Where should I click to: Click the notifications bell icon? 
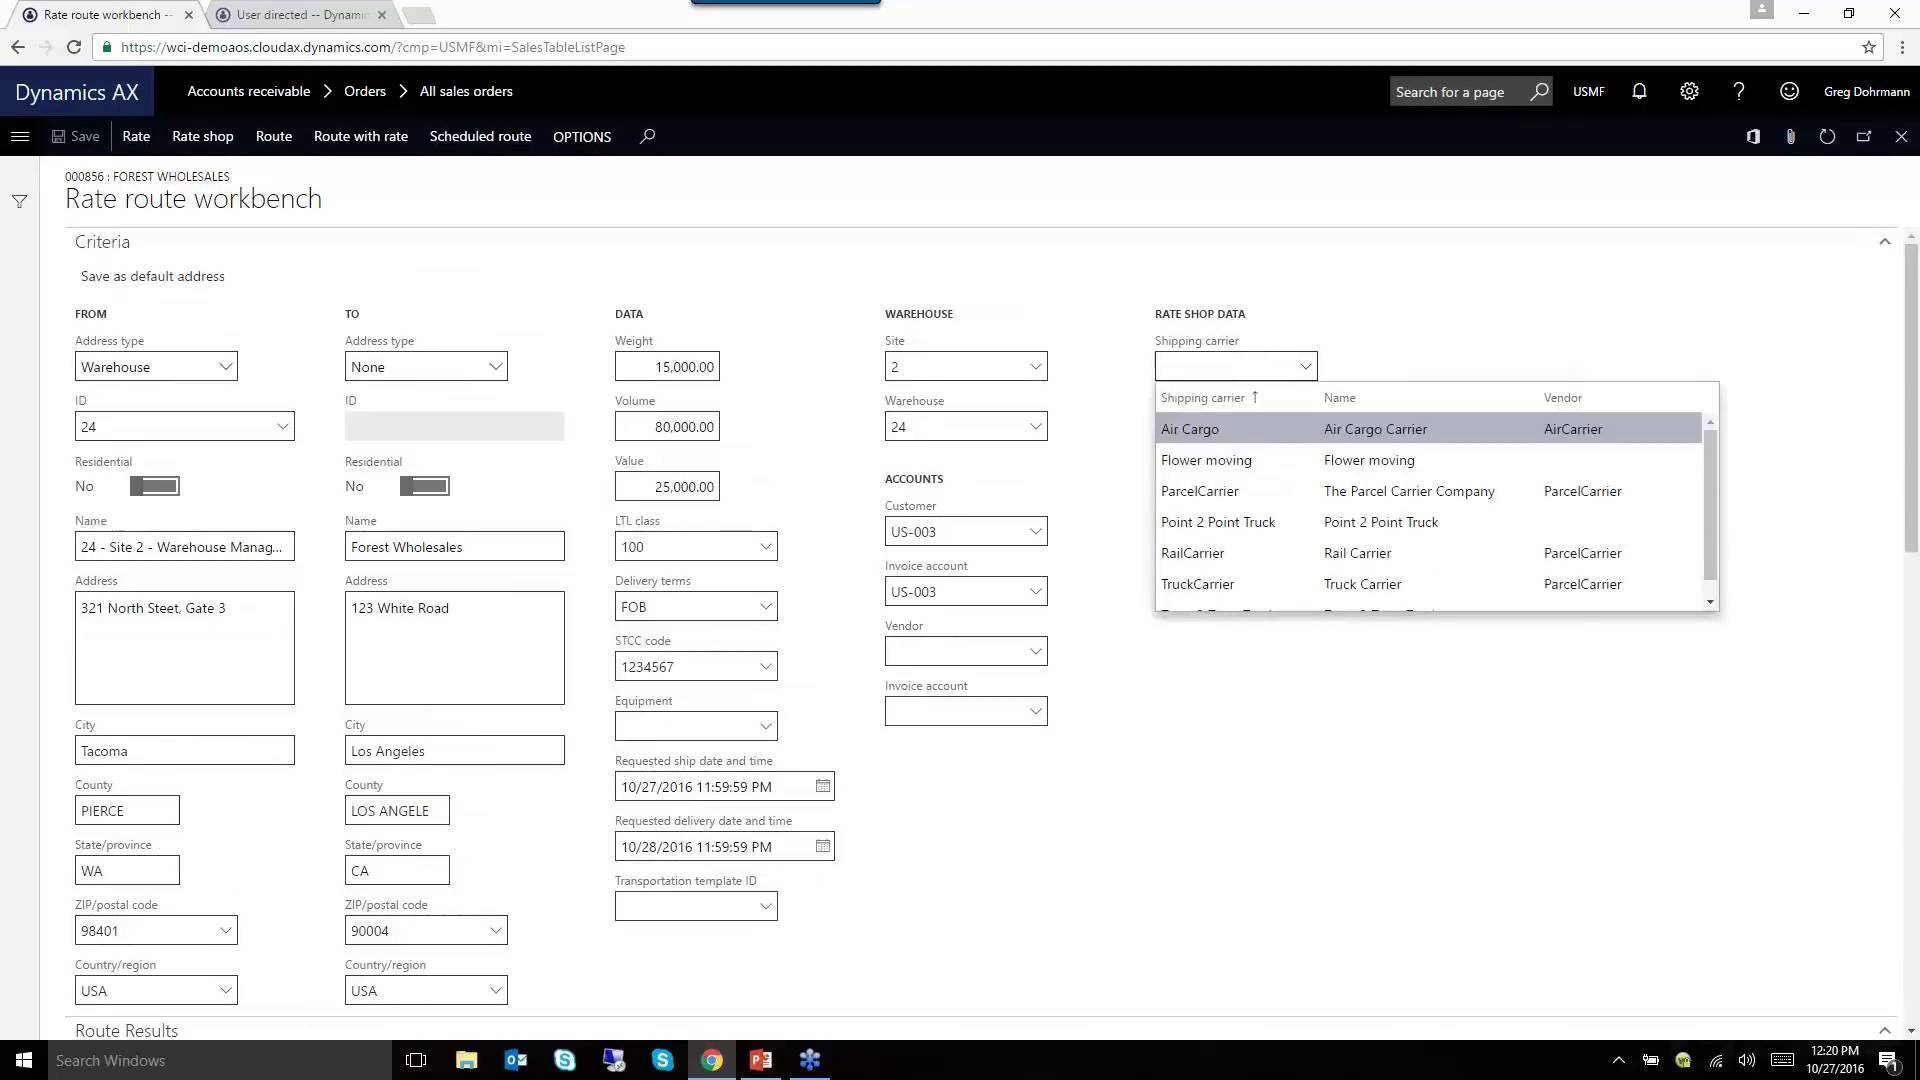pos(1638,91)
